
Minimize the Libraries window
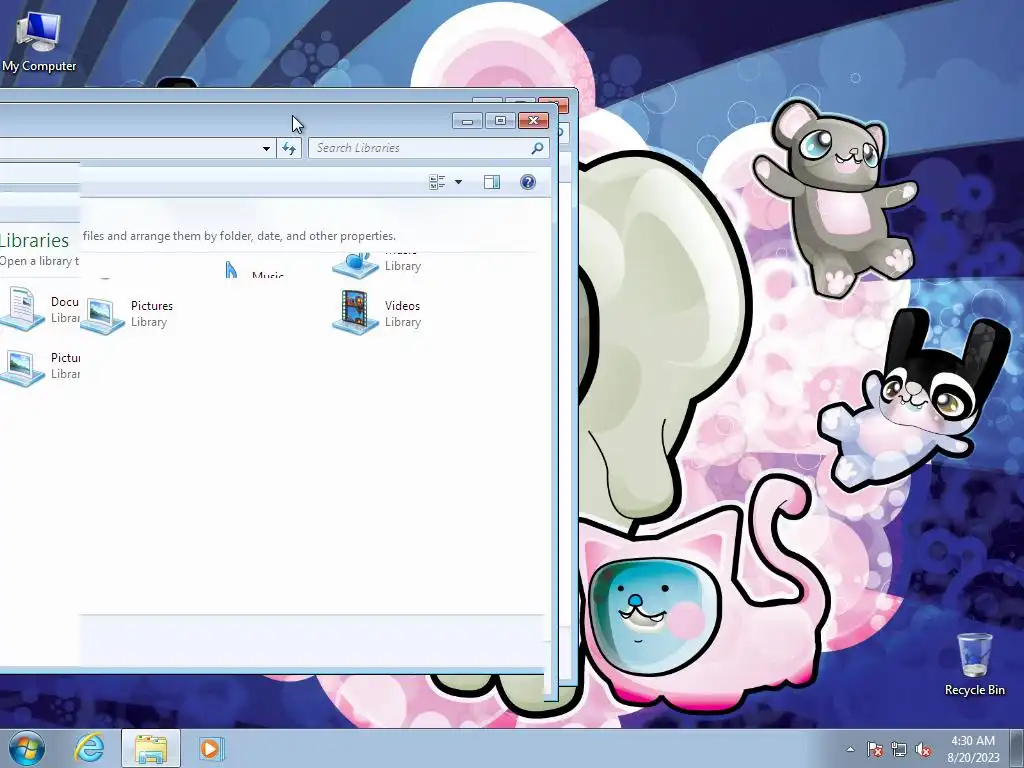[467, 121]
